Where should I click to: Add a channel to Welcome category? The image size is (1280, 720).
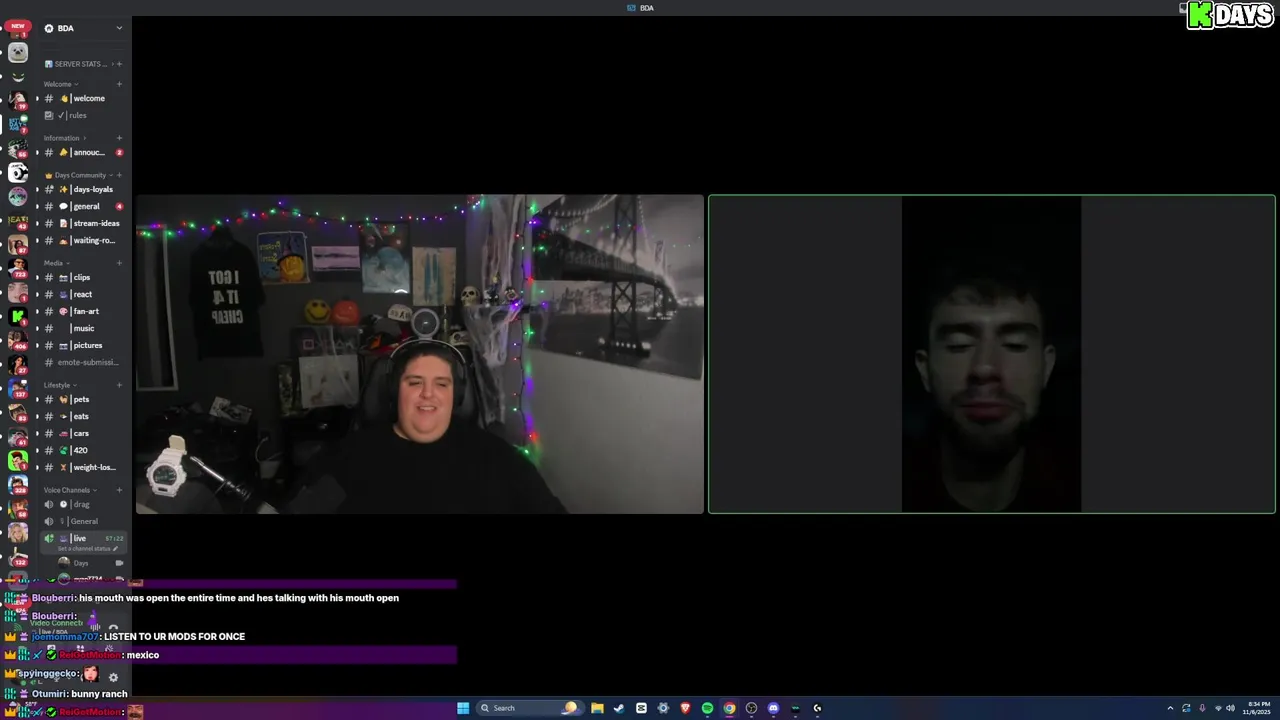tap(119, 84)
